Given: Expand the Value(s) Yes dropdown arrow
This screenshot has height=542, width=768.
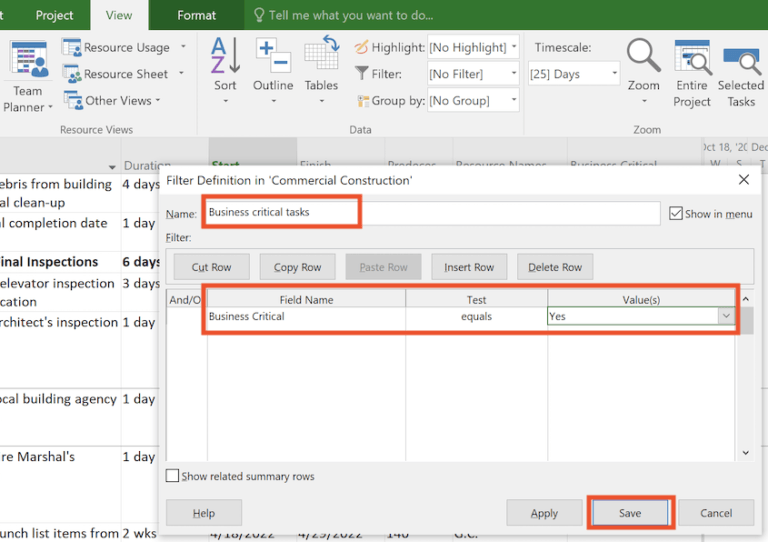Looking at the screenshot, I should 726,316.
